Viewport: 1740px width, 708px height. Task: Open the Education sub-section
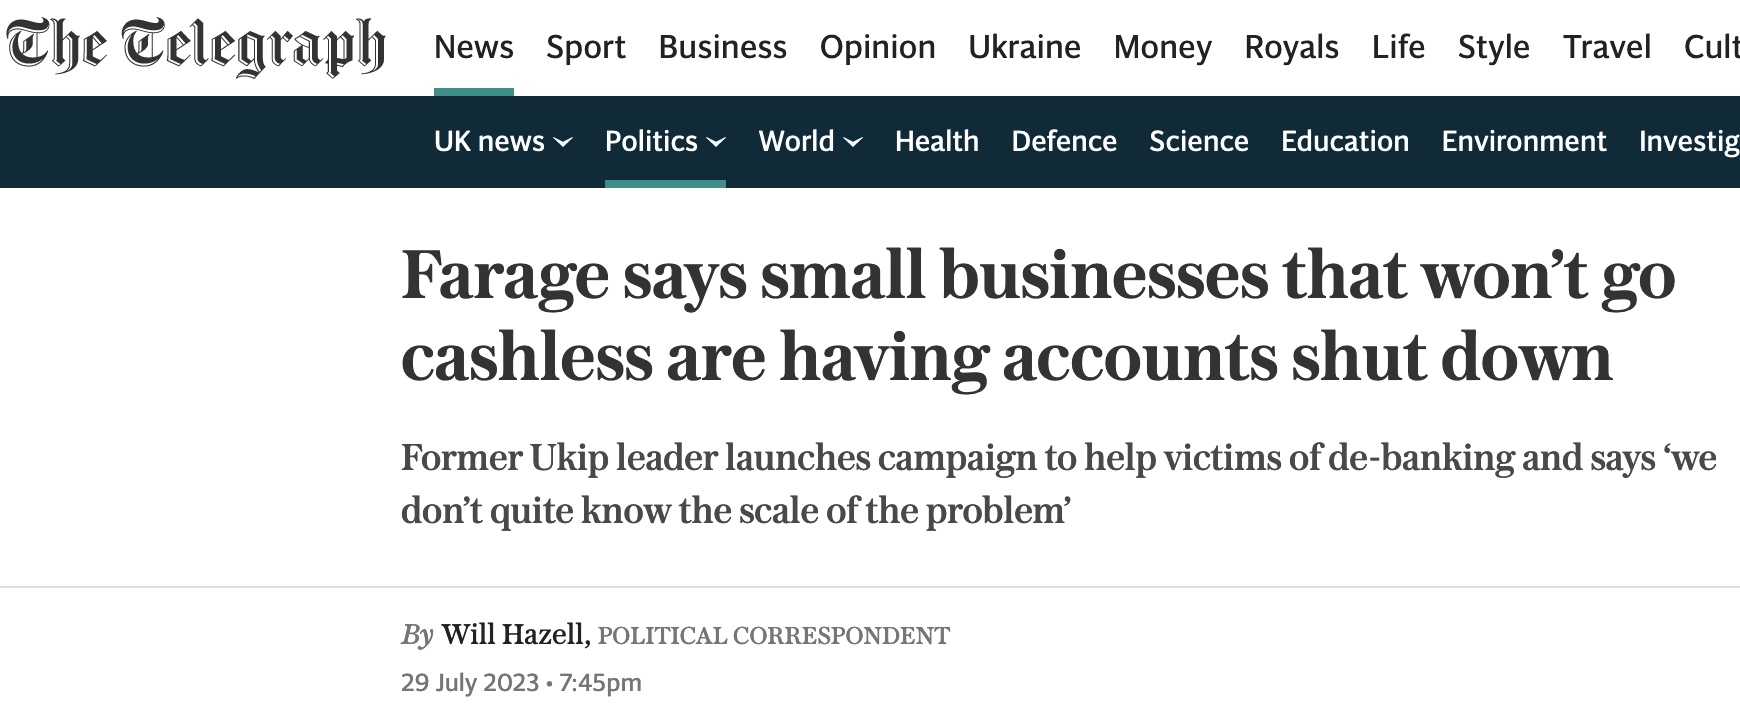click(x=1344, y=141)
